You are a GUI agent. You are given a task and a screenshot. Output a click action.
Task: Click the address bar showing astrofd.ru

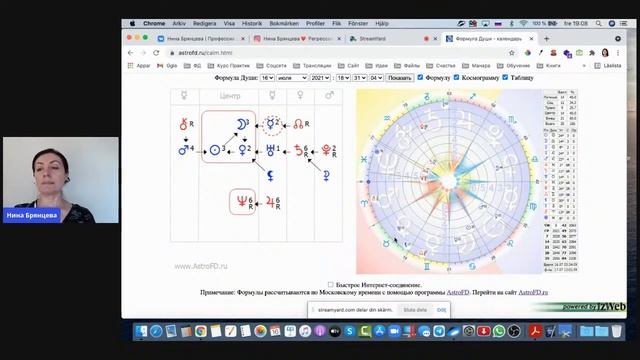(339, 53)
